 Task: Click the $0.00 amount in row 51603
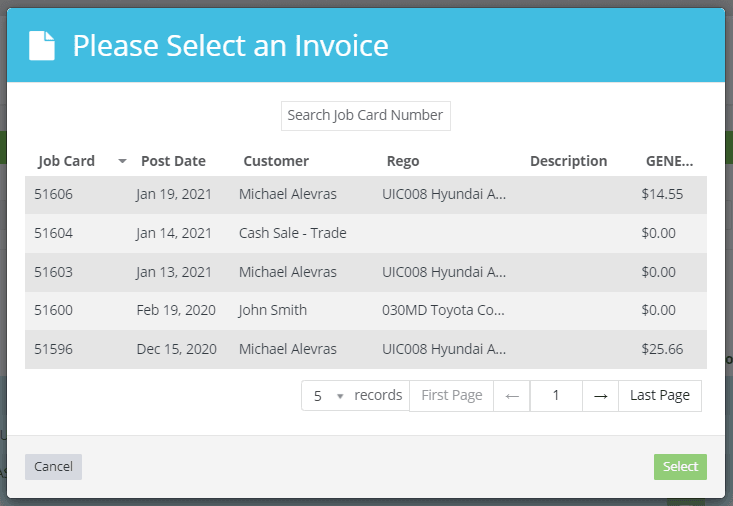point(658,272)
